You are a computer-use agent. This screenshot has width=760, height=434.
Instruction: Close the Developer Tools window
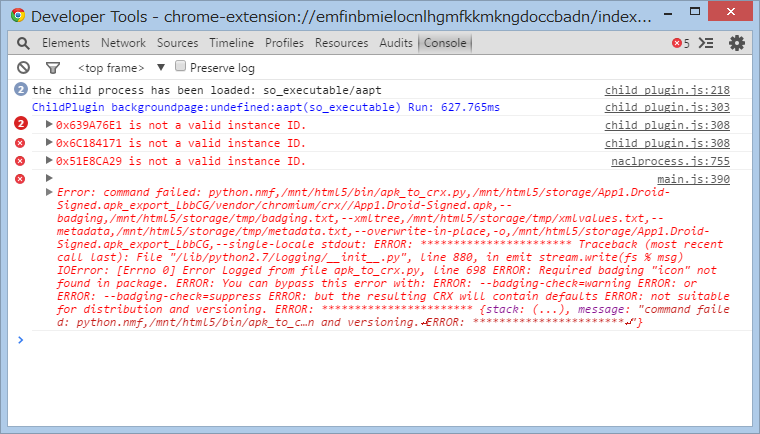730,12
